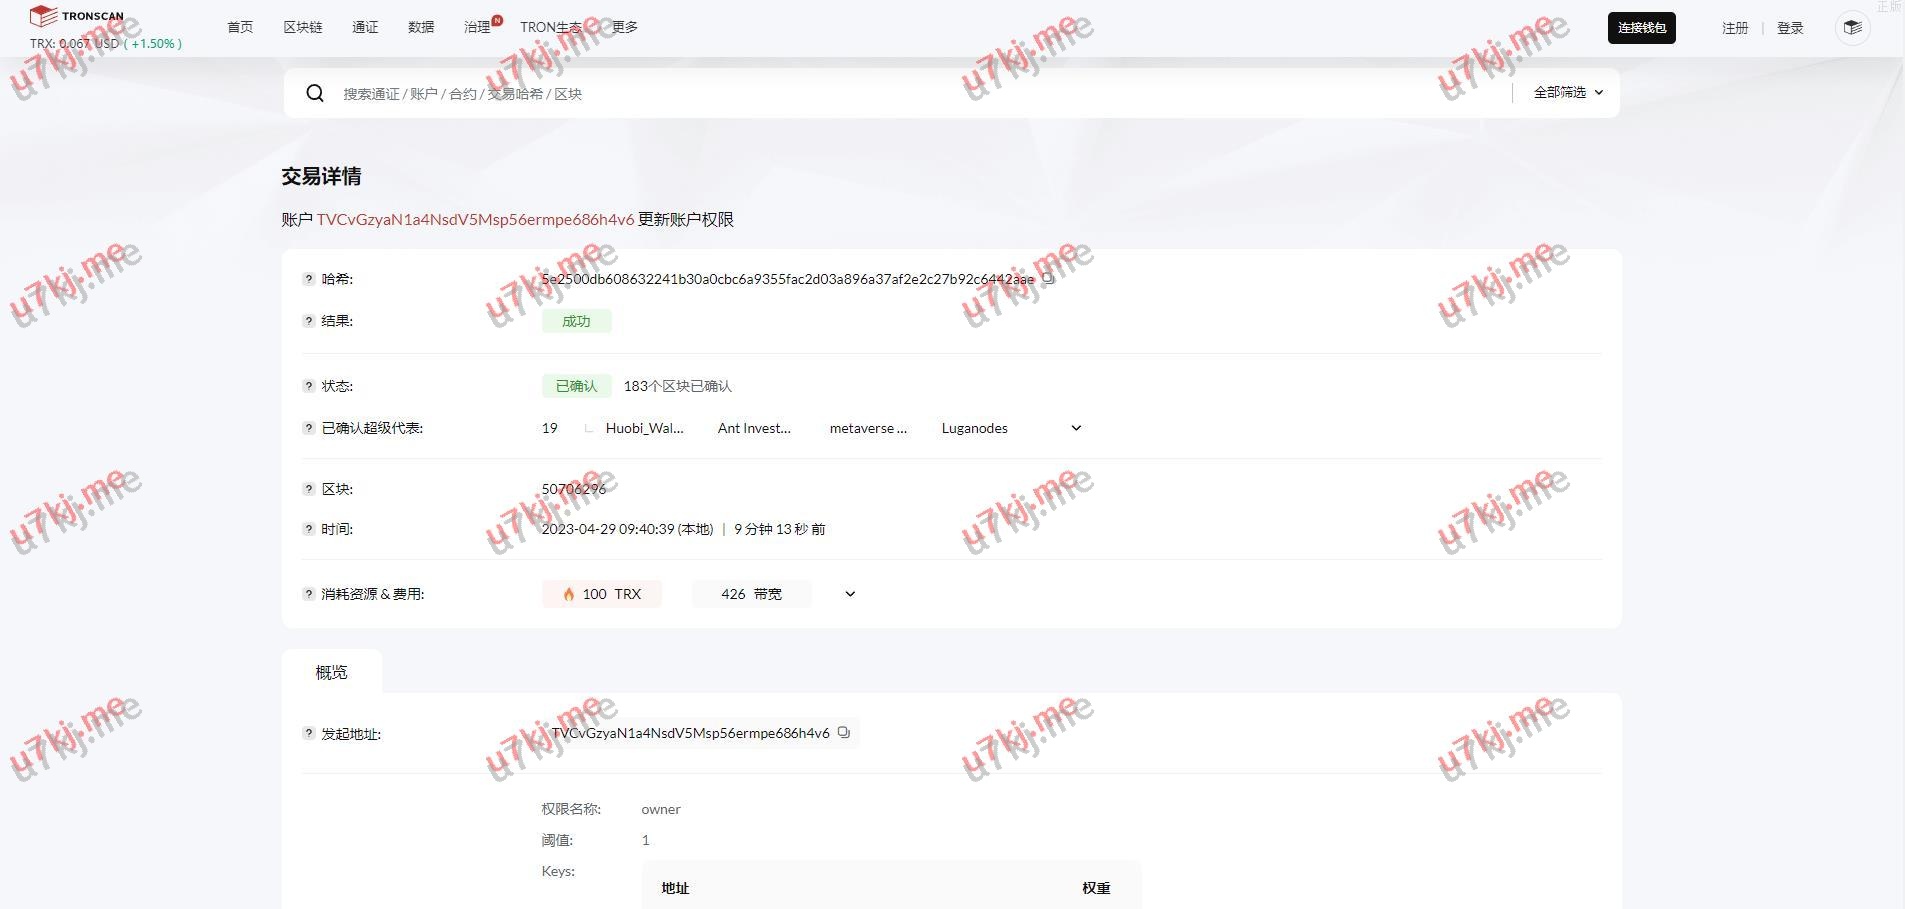This screenshot has width=1905, height=909.
Task: Open the 全部筛选 filter dropdown
Action: [1567, 92]
